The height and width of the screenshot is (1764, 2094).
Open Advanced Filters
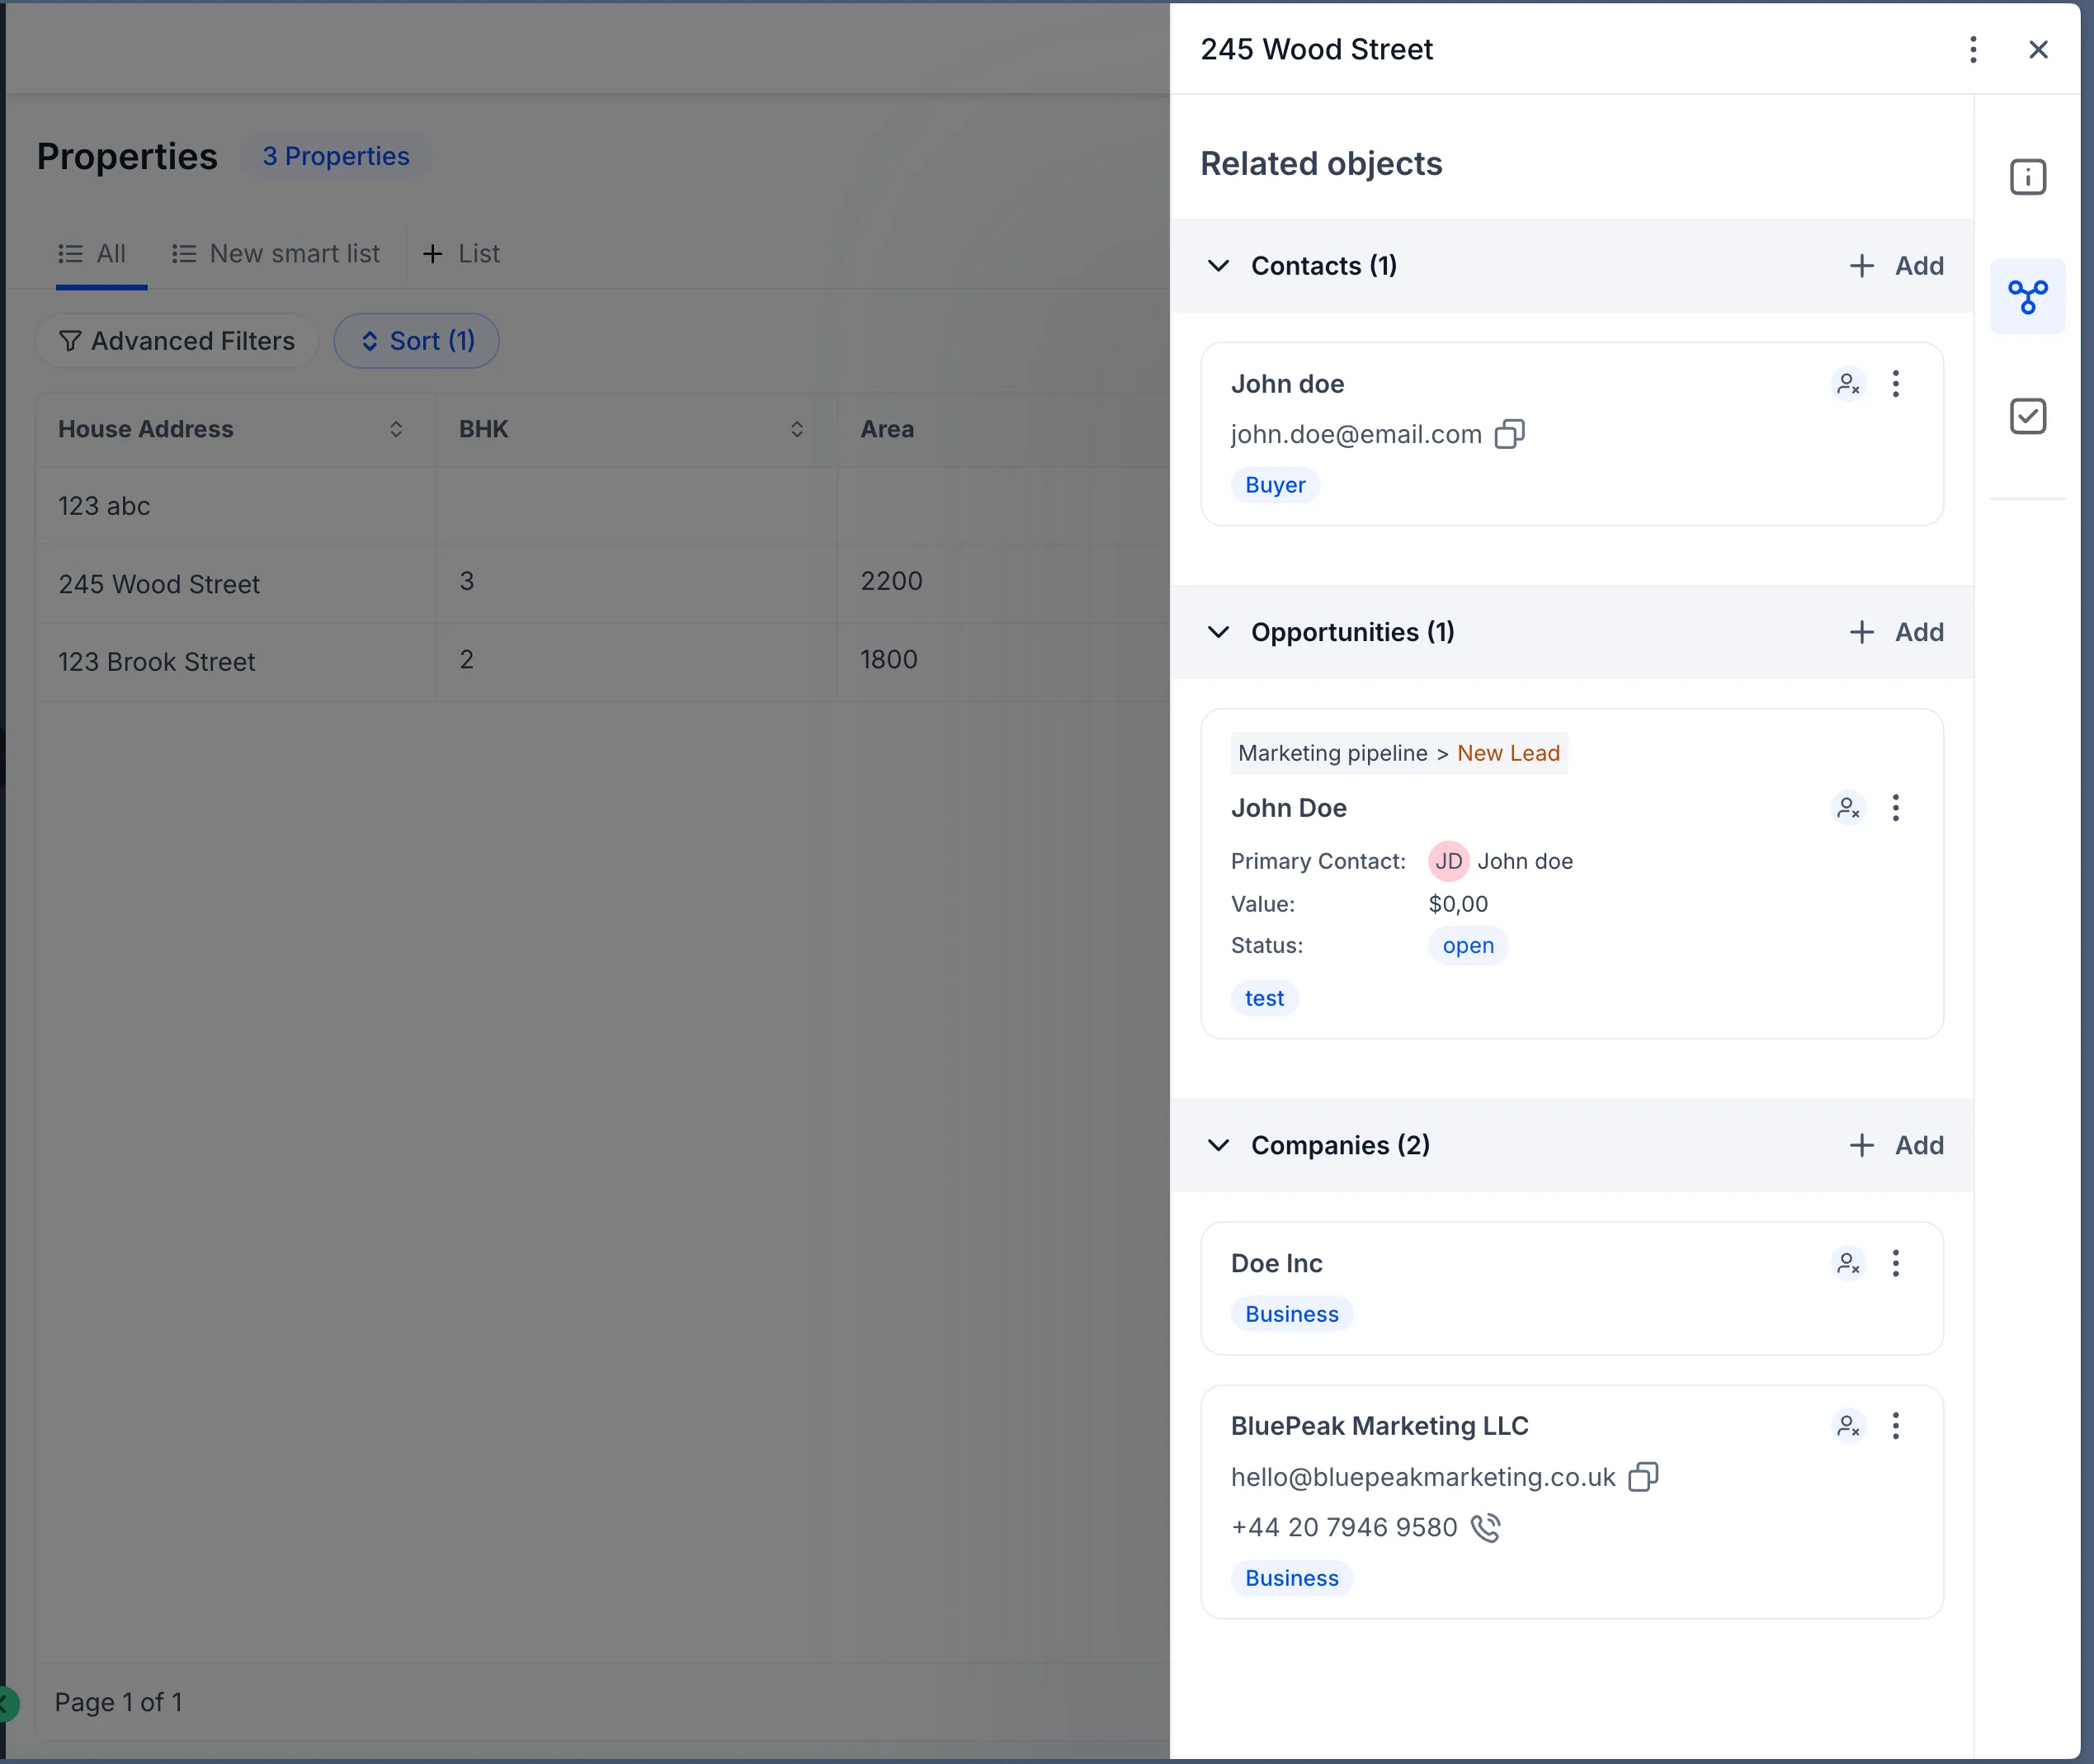click(x=177, y=341)
